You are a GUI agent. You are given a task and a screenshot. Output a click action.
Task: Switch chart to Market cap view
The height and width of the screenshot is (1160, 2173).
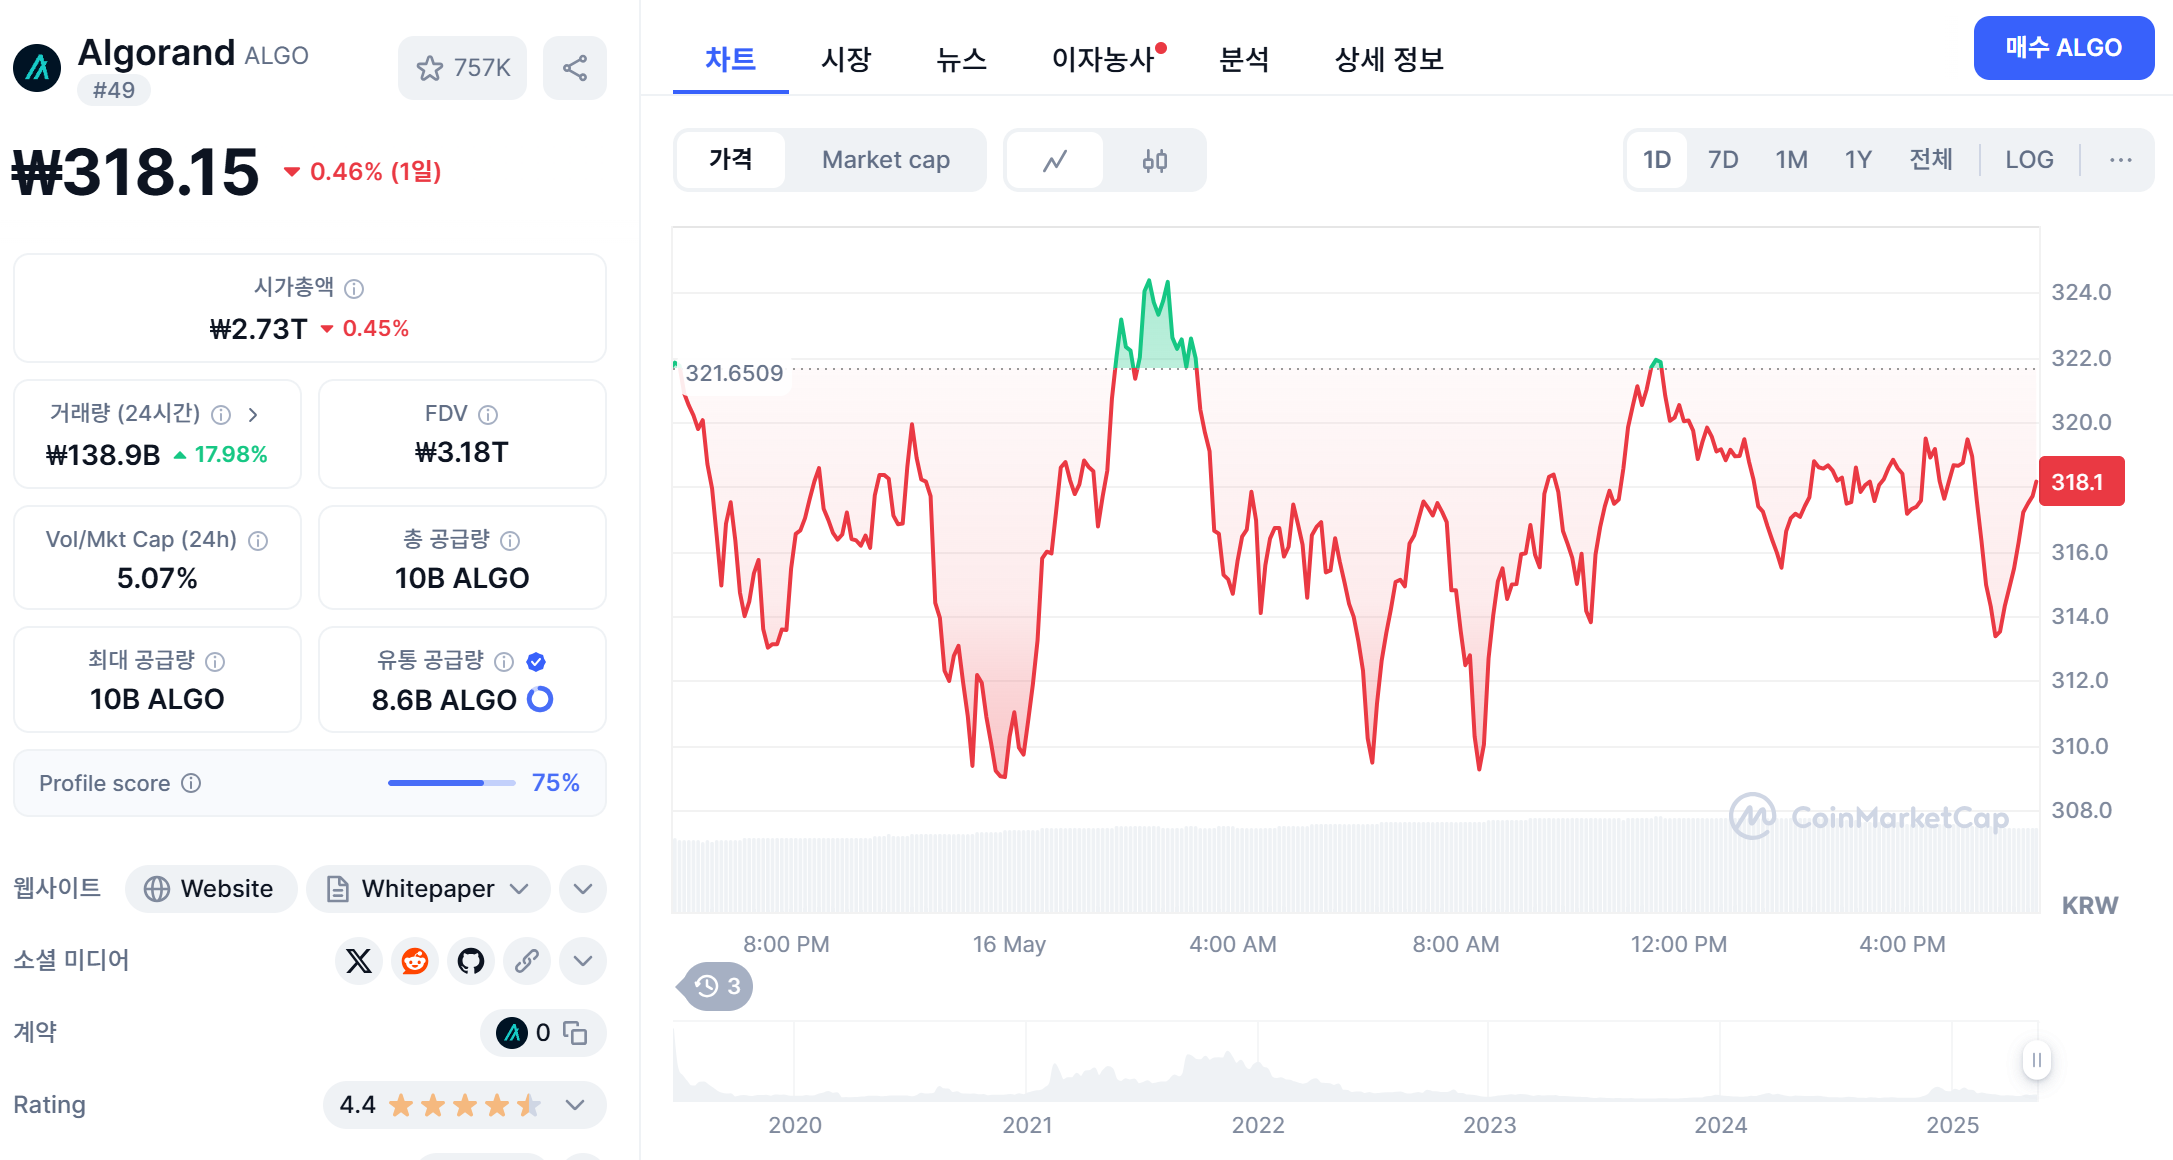[x=886, y=160]
